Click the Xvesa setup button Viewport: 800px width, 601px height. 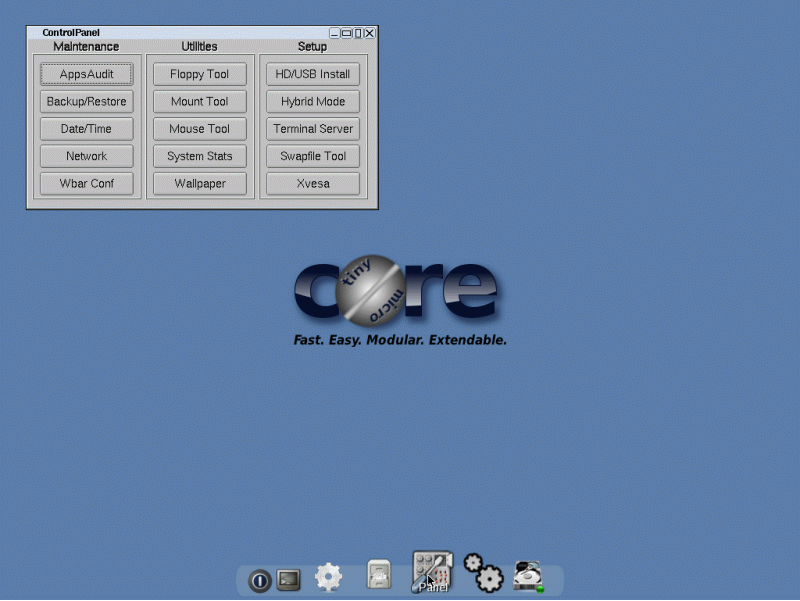tap(313, 184)
